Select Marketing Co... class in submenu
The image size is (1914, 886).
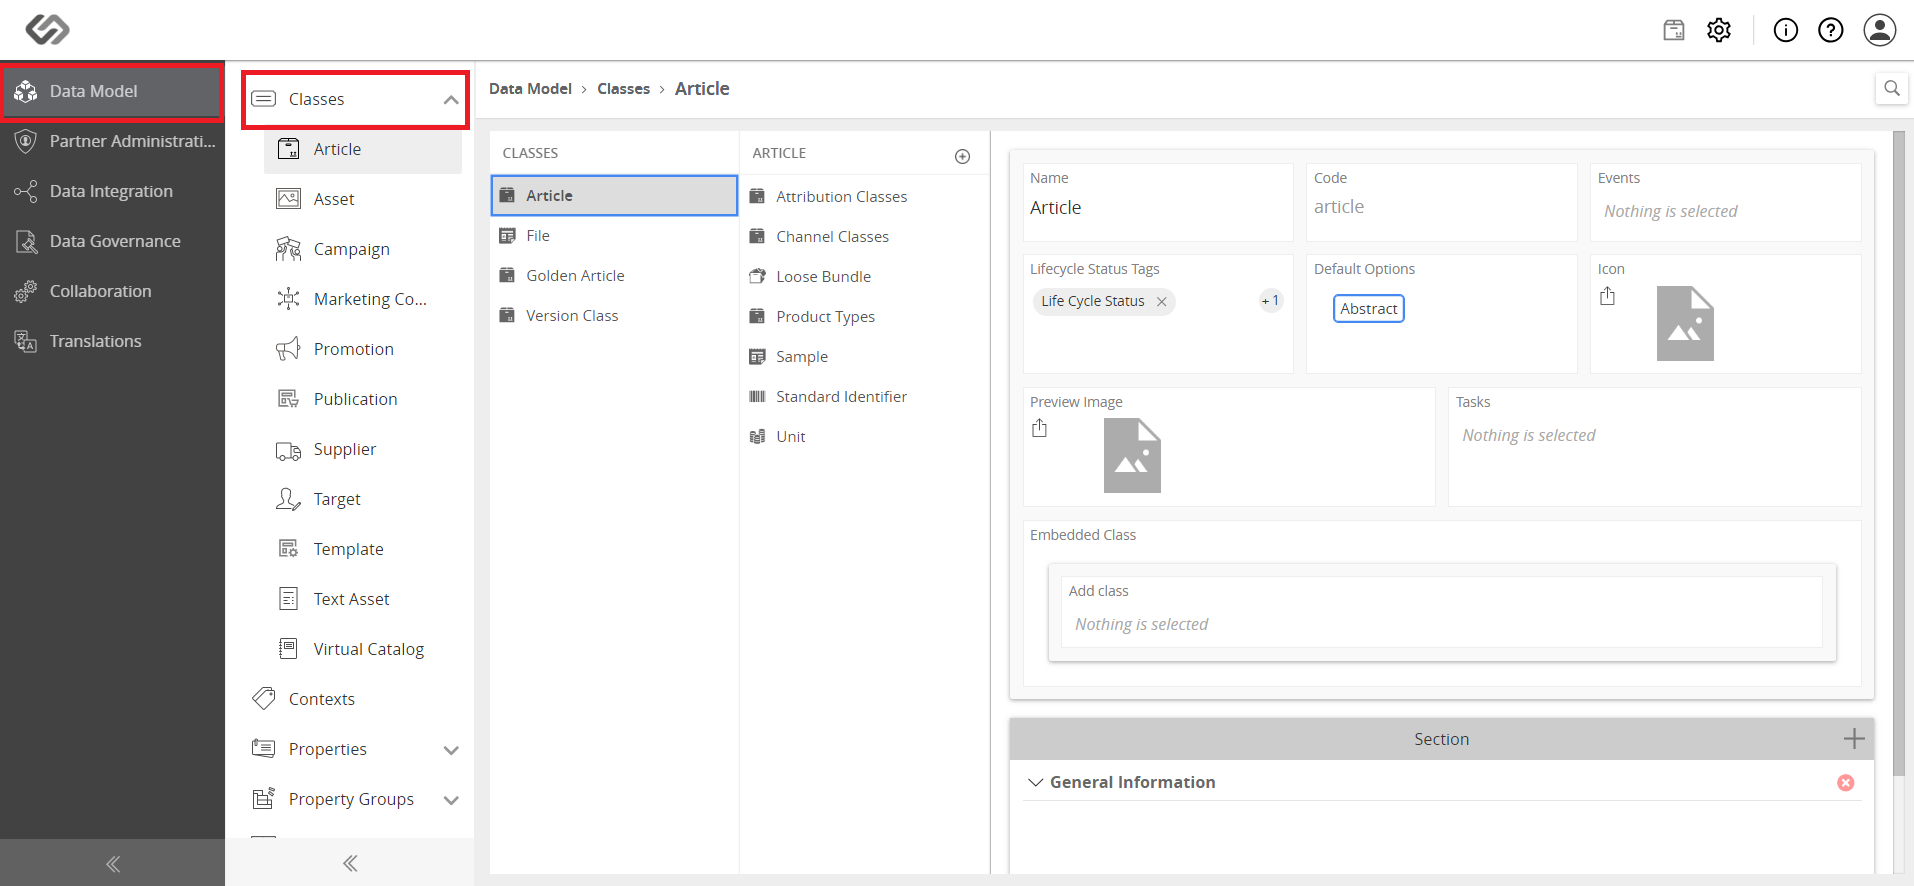click(x=363, y=299)
